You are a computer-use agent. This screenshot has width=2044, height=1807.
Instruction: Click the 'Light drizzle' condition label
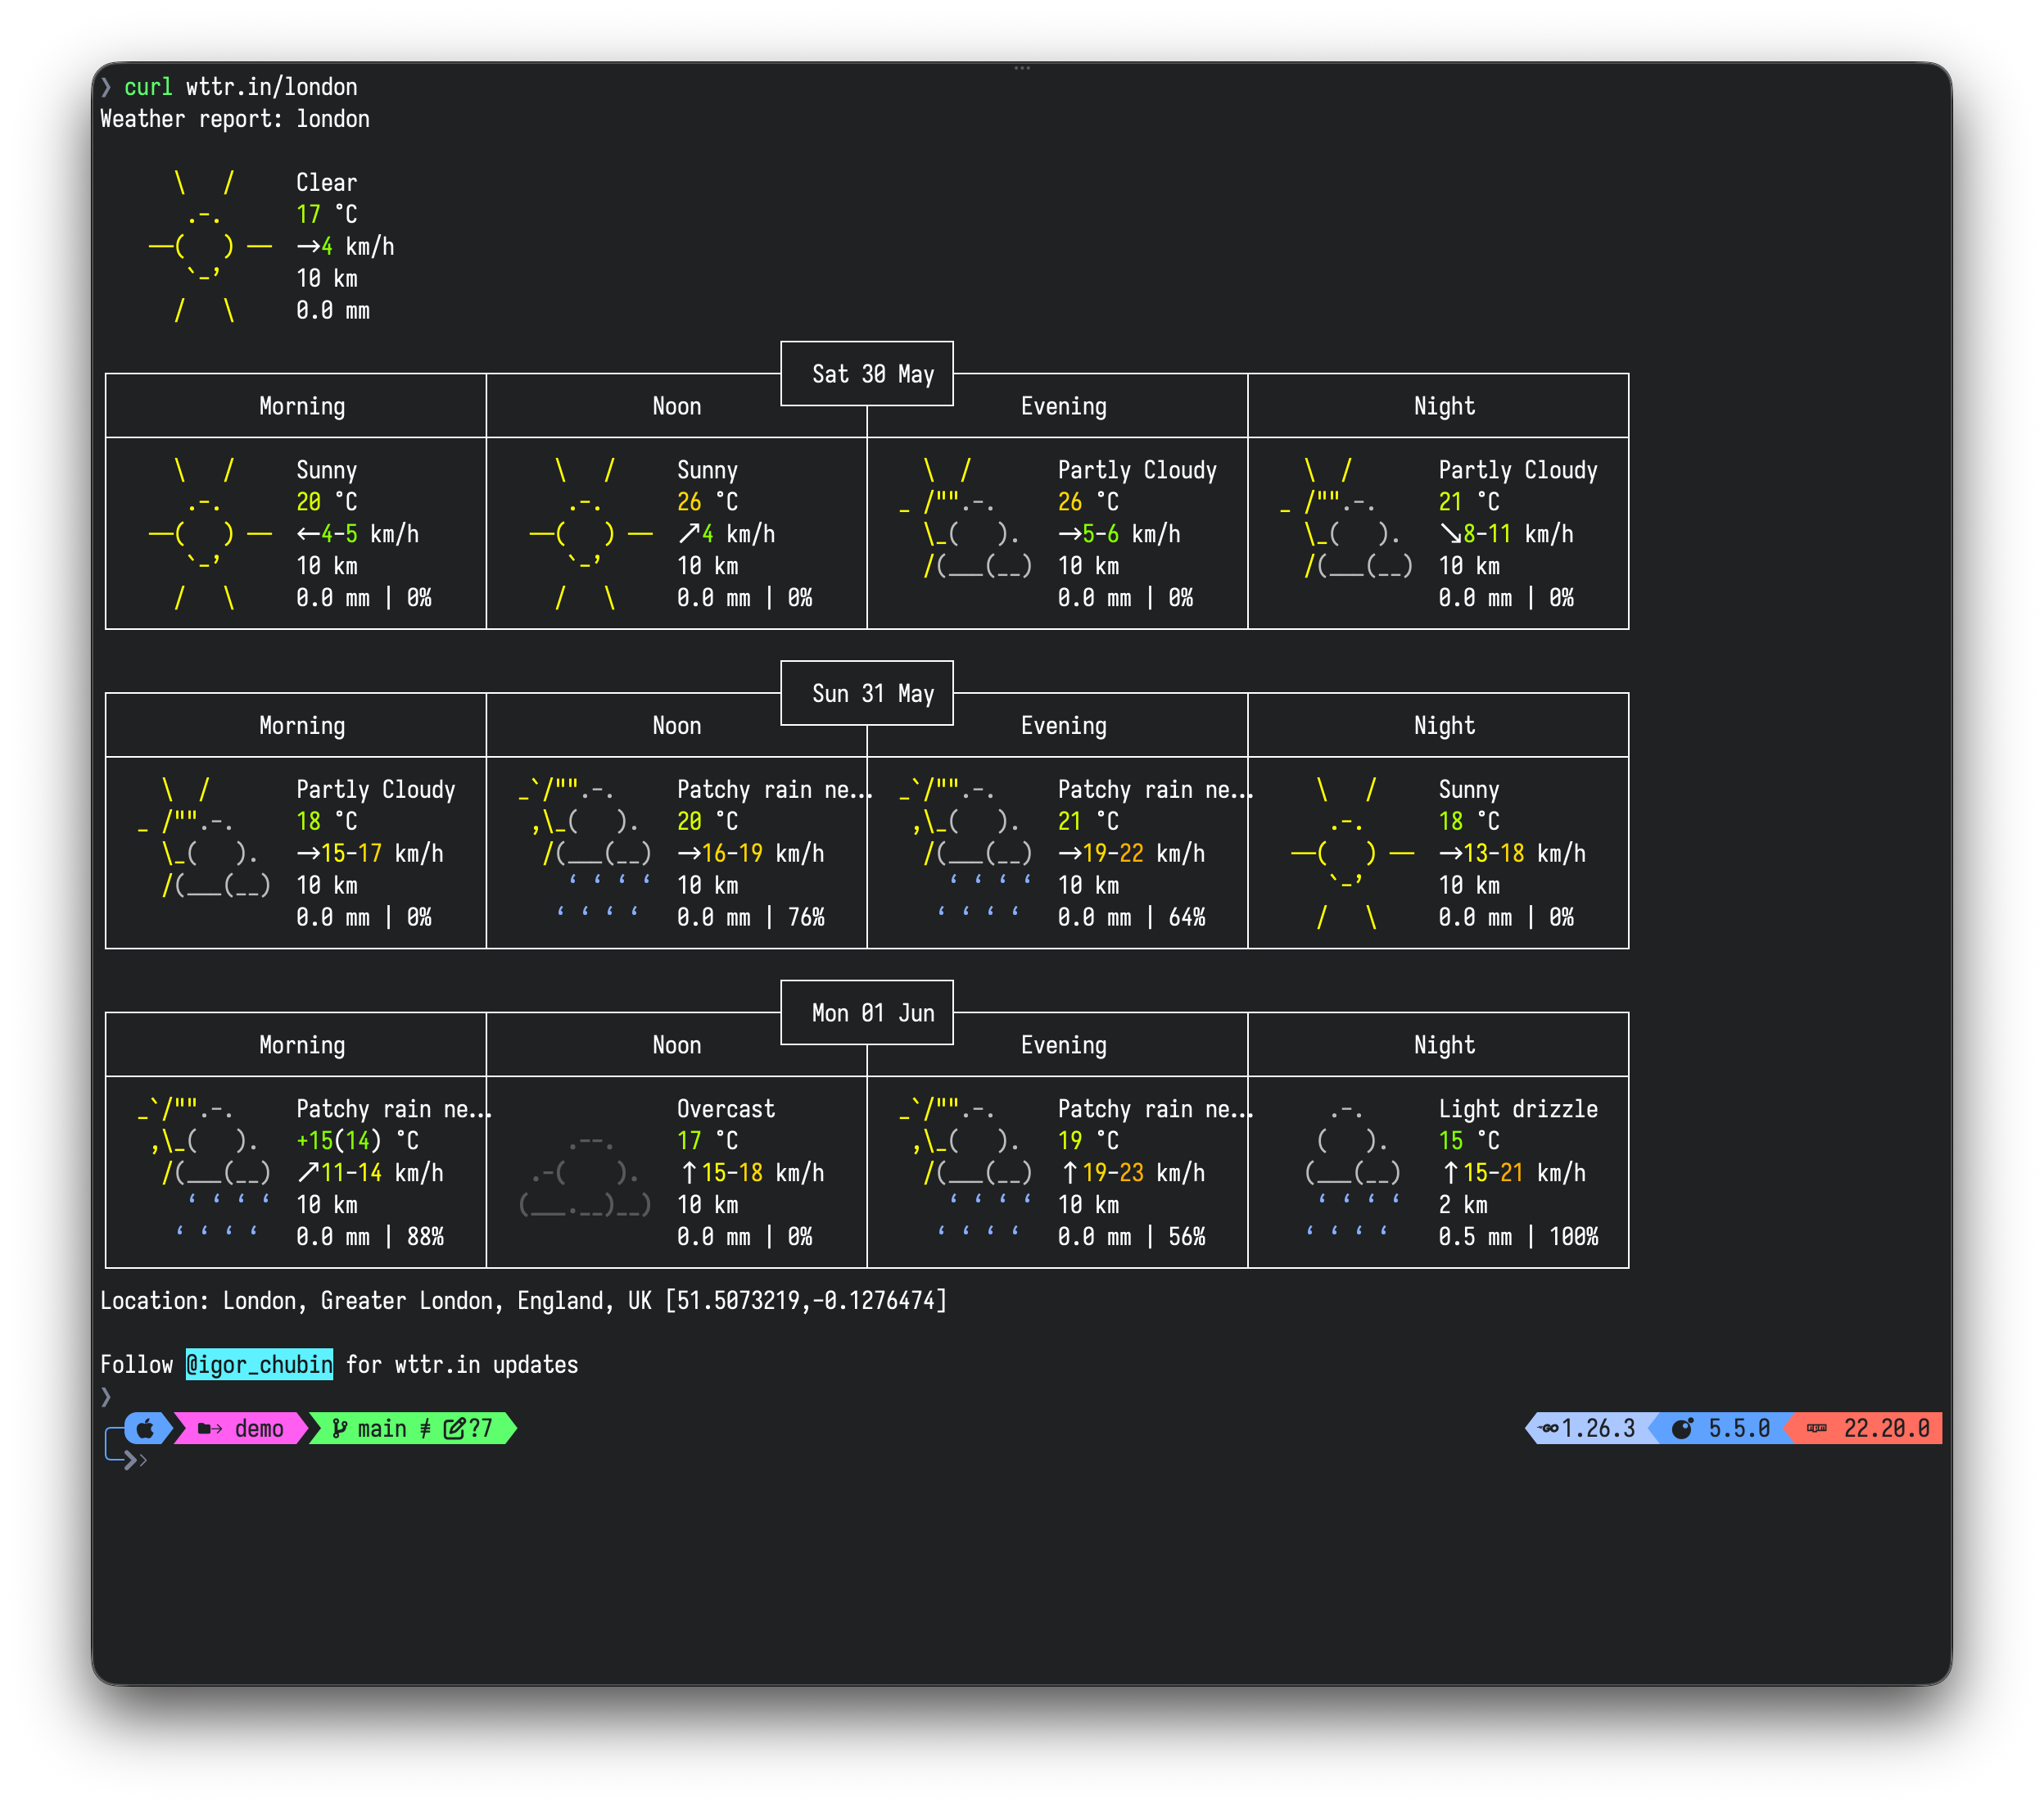coord(1518,1108)
